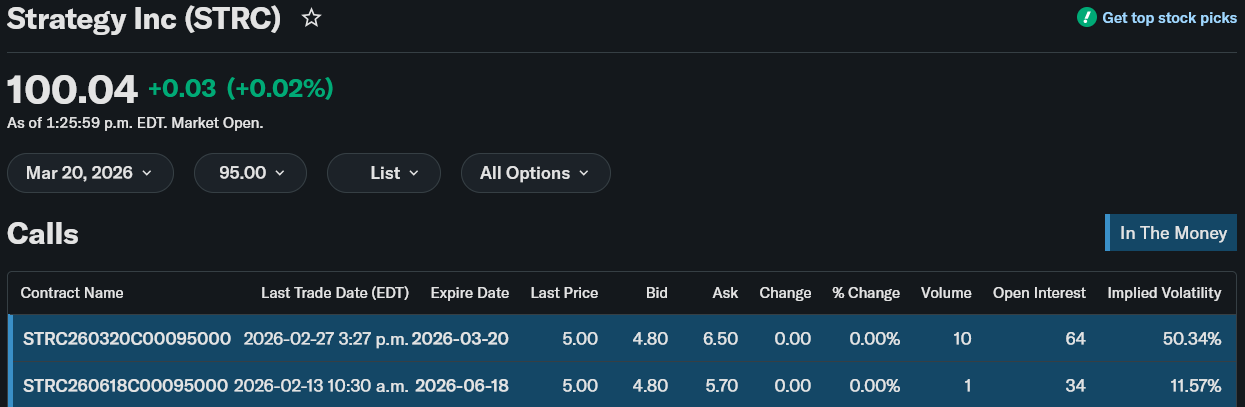This screenshot has height=407, width=1245.
Task: Sort by the Ask column header
Action: point(725,293)
